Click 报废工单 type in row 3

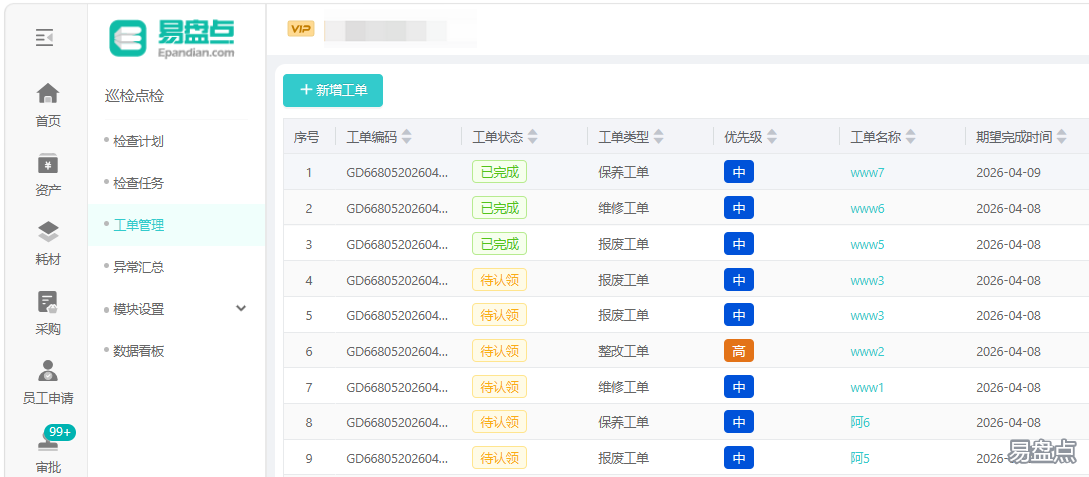pos(624,244)
